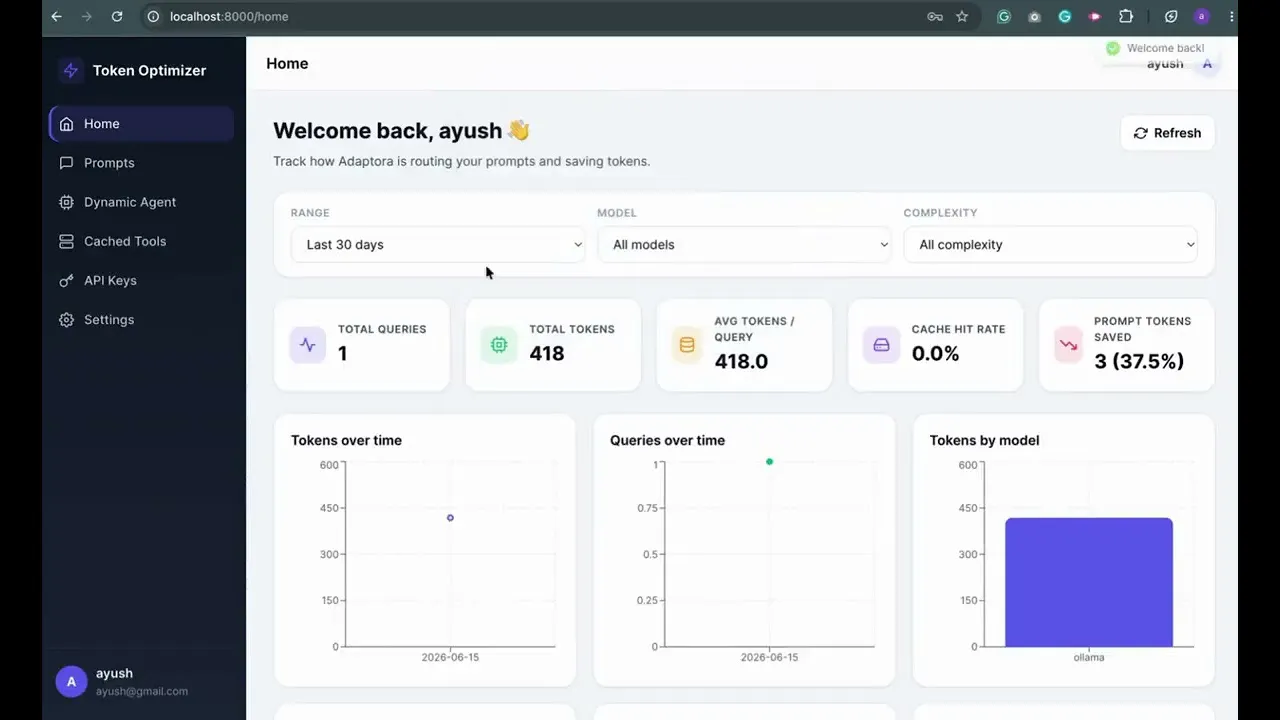This screenshot has width=1280, height=720.
Task: Click the 'ollama' axis label
Action: (1089, 657)
